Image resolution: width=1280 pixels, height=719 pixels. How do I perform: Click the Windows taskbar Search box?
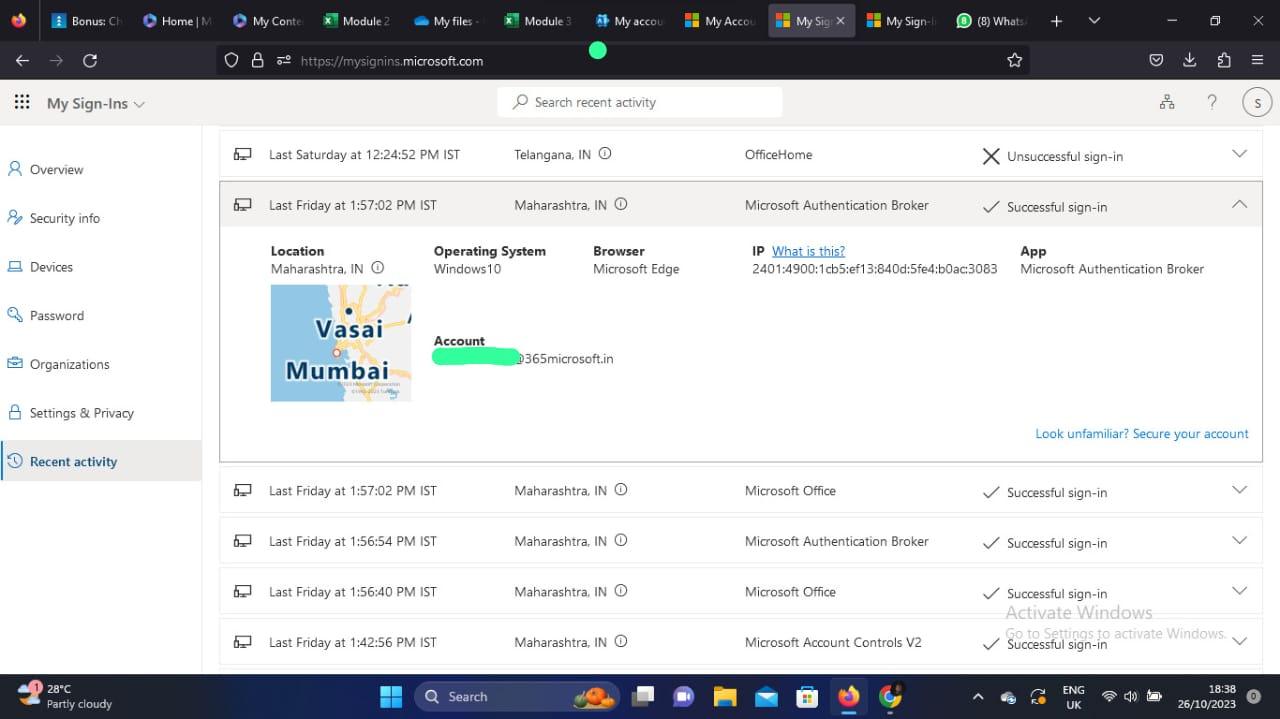click(x=516, y=696)
